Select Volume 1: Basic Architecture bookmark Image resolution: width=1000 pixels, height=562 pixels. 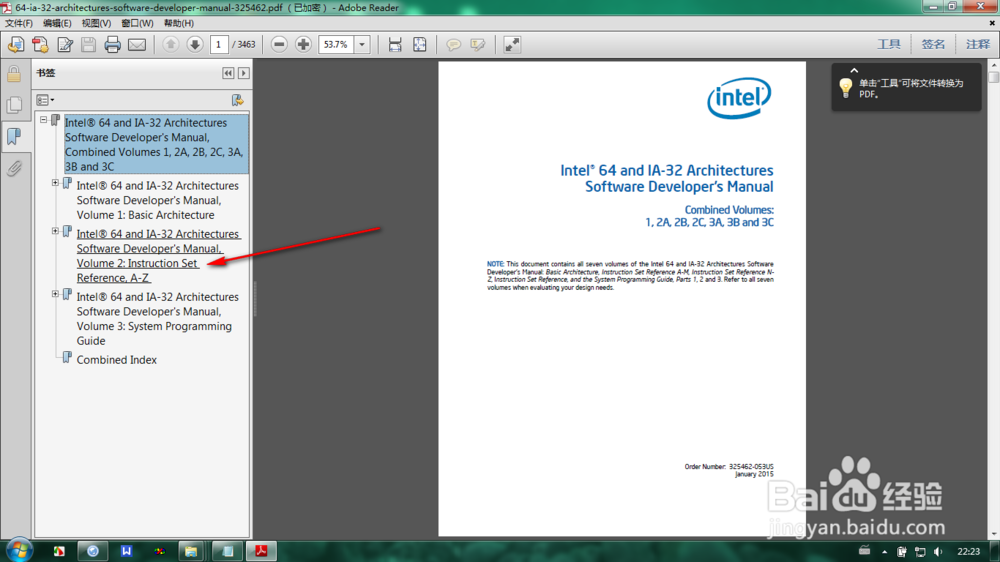pyautogui.click(x=158, y=200)
